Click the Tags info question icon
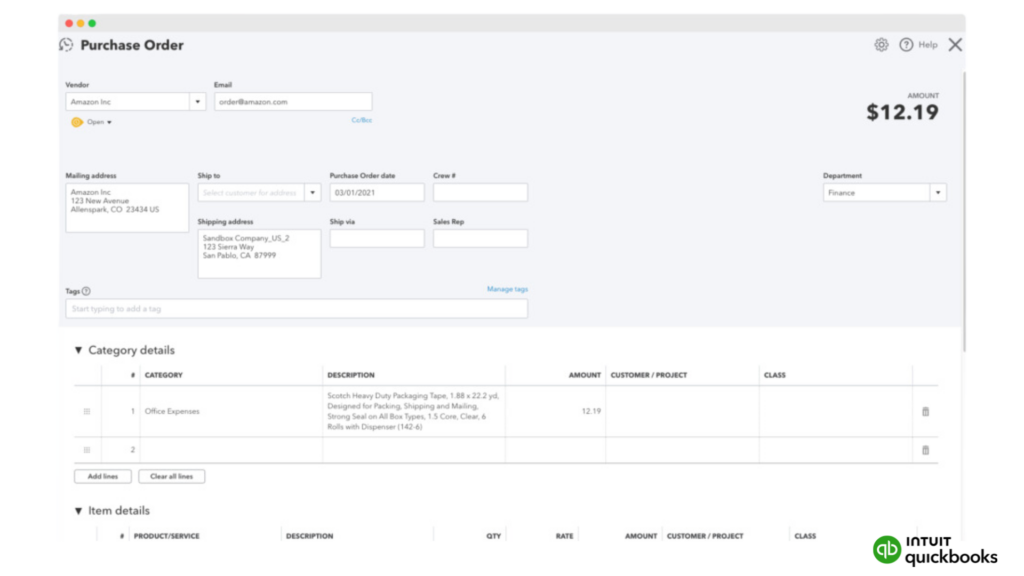 click(86, 291)
